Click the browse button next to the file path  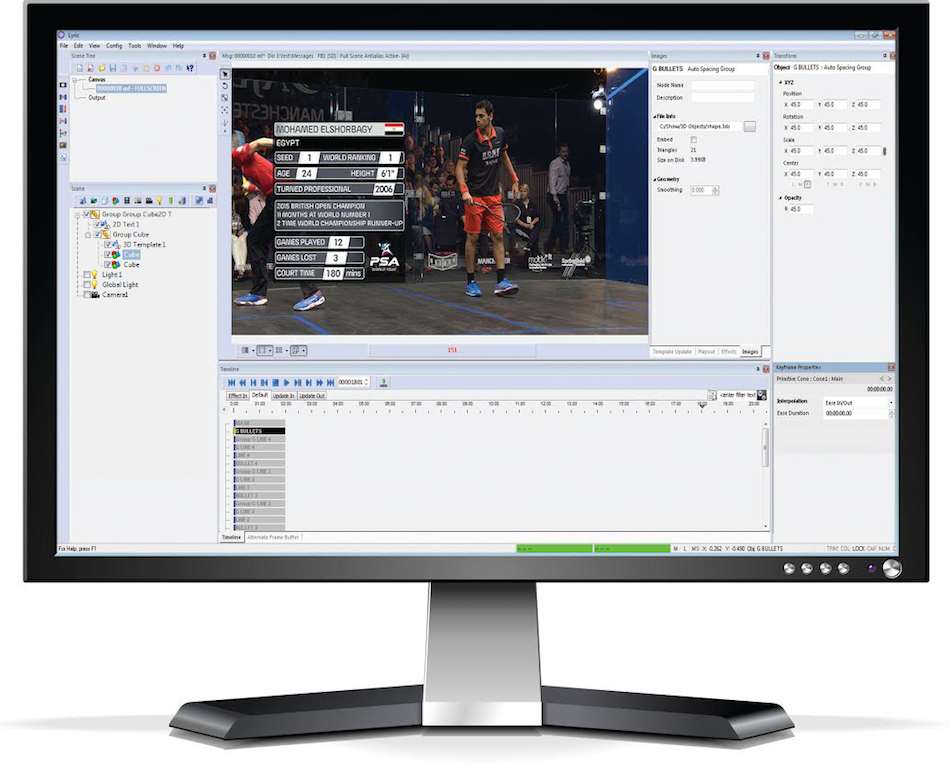(749, 127)
